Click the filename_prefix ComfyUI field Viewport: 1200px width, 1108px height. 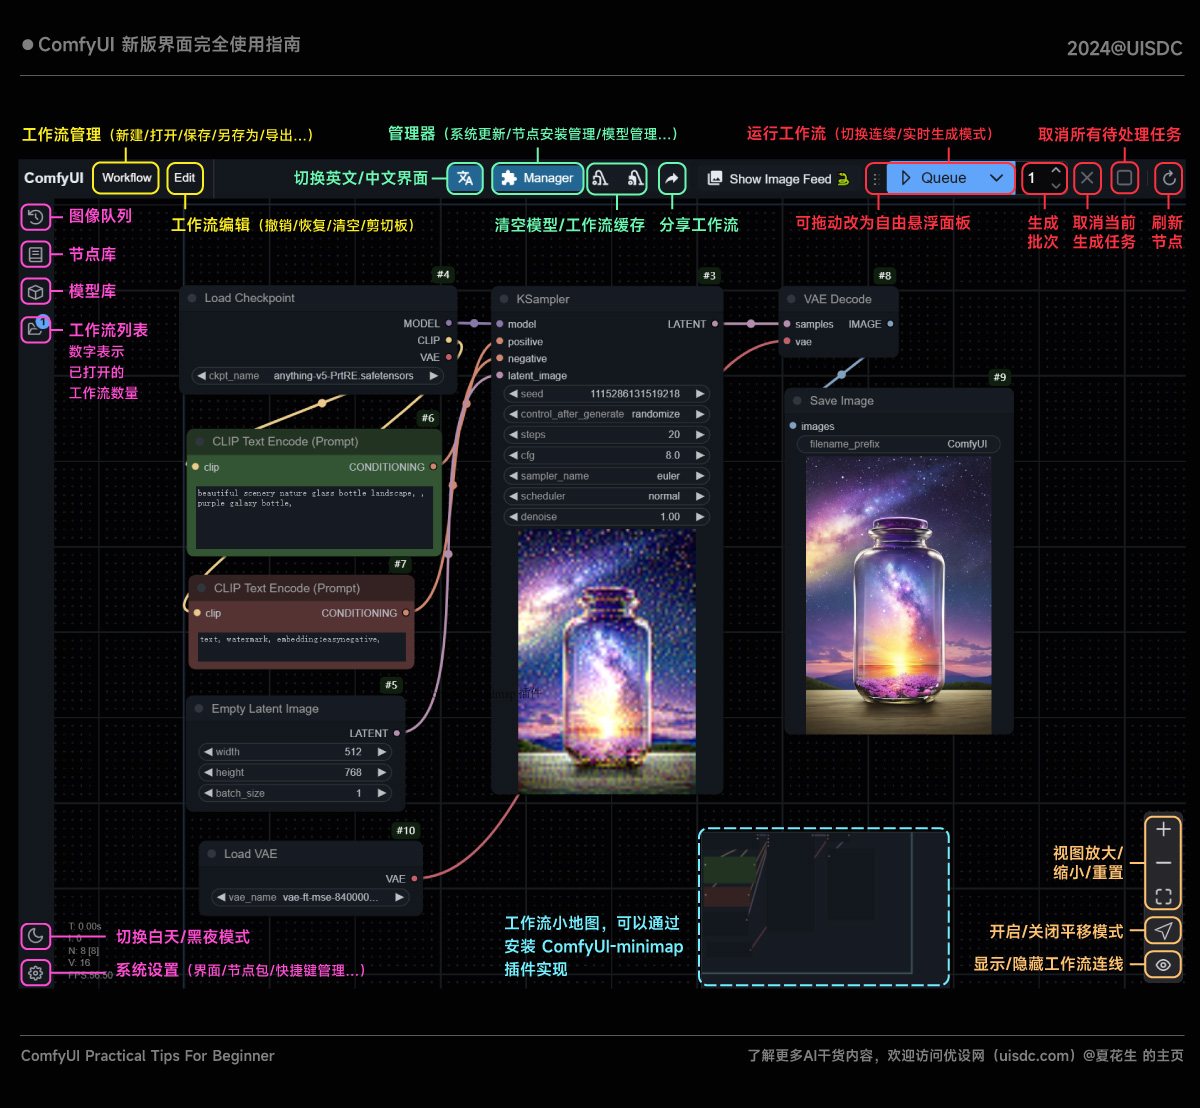(x=898, y=444)
